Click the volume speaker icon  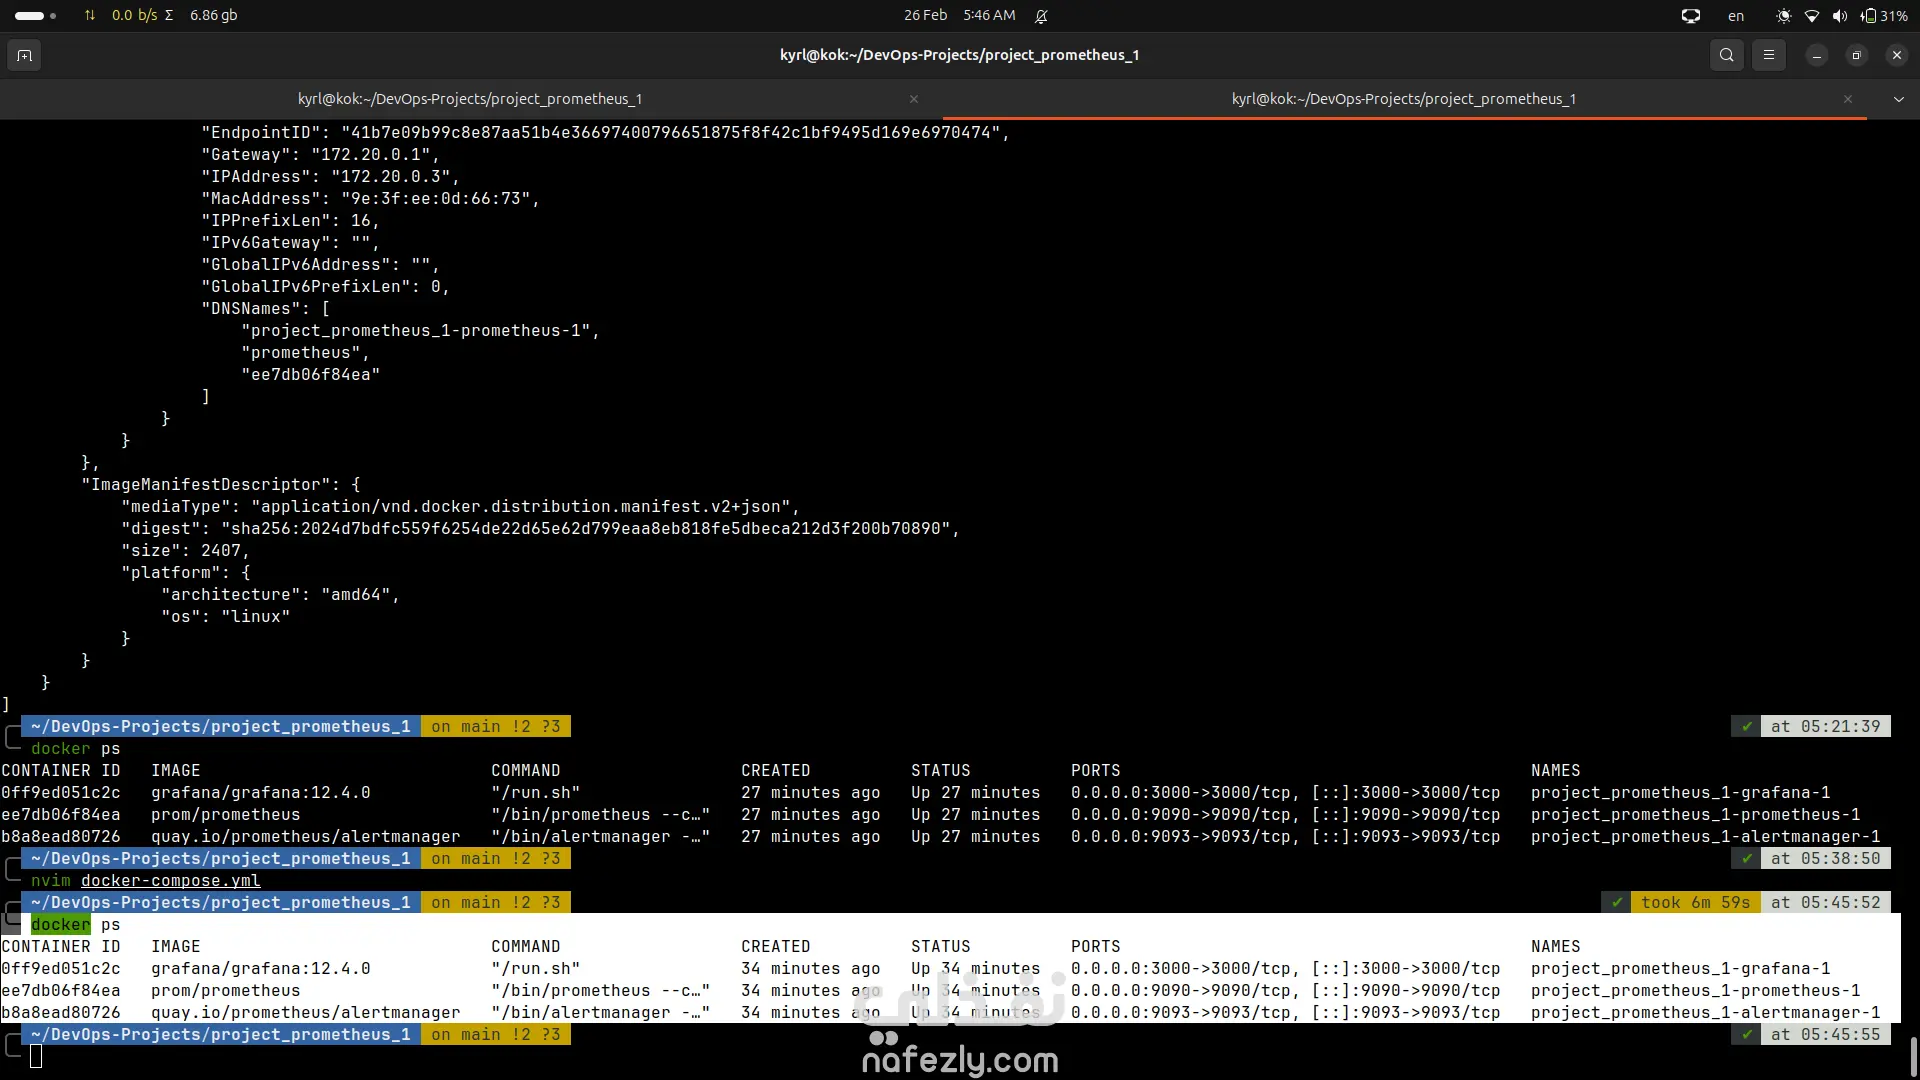click(1839, 16)
